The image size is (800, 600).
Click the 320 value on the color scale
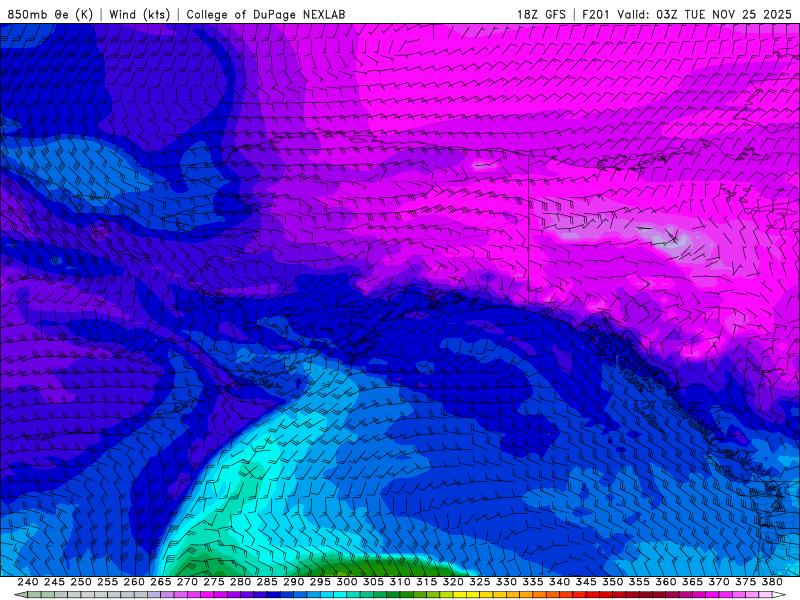(x=453, y=582)
